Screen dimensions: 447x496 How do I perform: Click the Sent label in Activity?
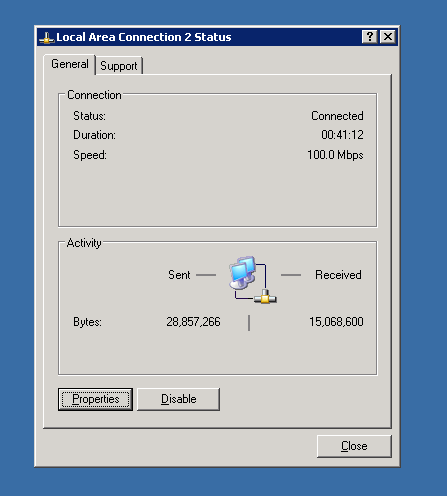point(179,275)
